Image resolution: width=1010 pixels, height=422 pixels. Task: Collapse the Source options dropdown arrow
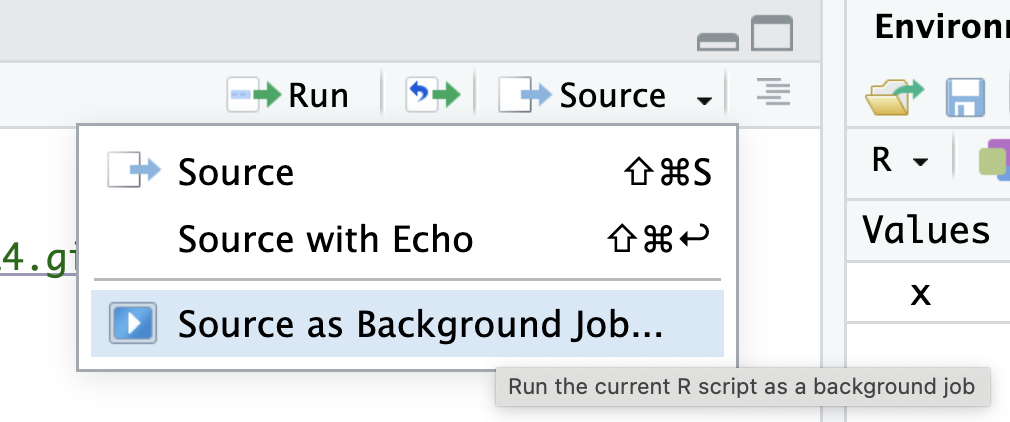(705, 99)
